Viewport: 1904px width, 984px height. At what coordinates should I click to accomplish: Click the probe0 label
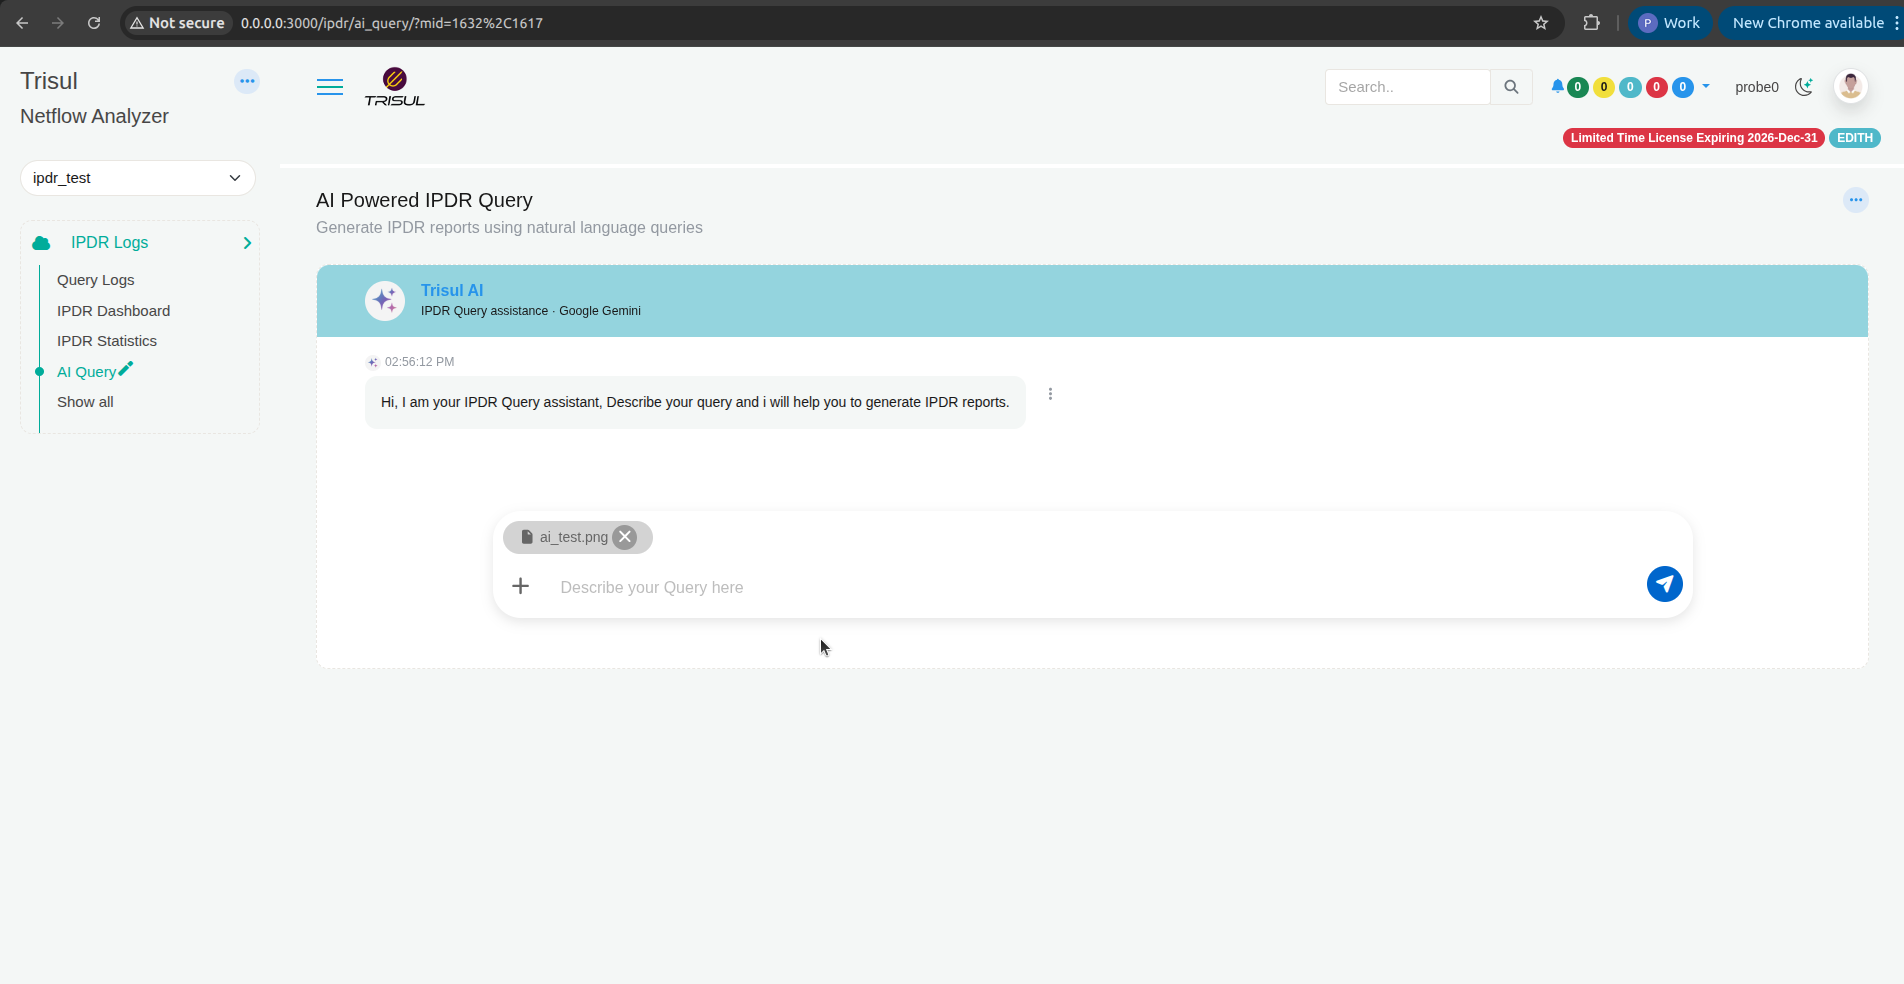click(x=1757, y=87)
